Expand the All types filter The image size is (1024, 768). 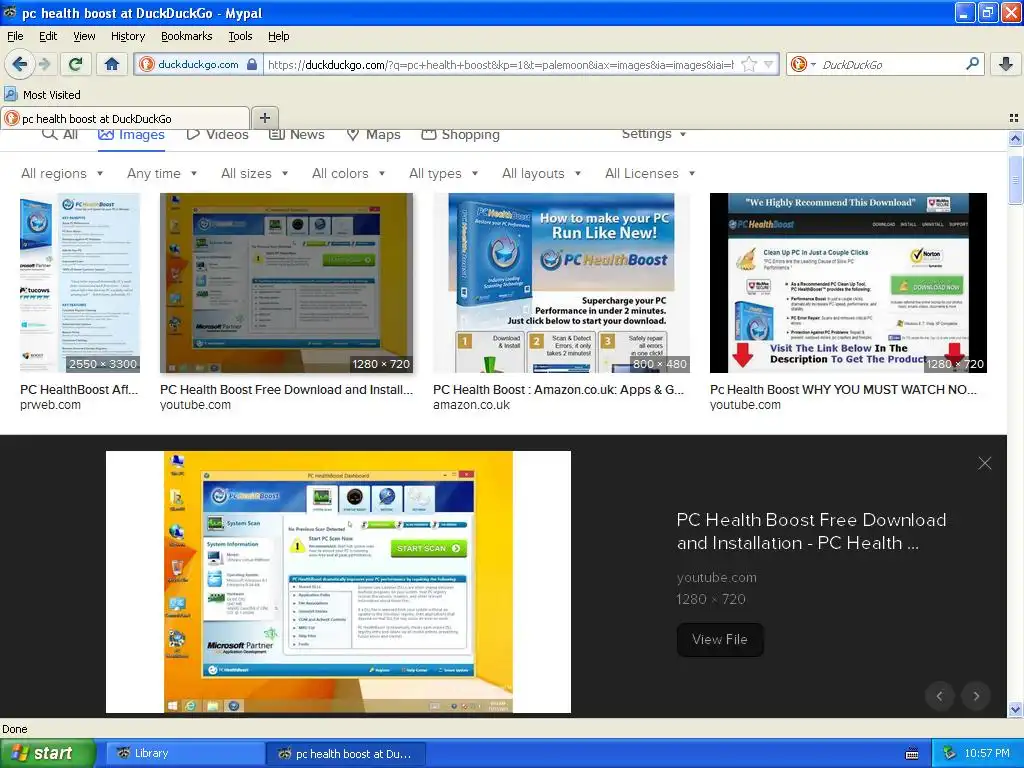(443, 173)
